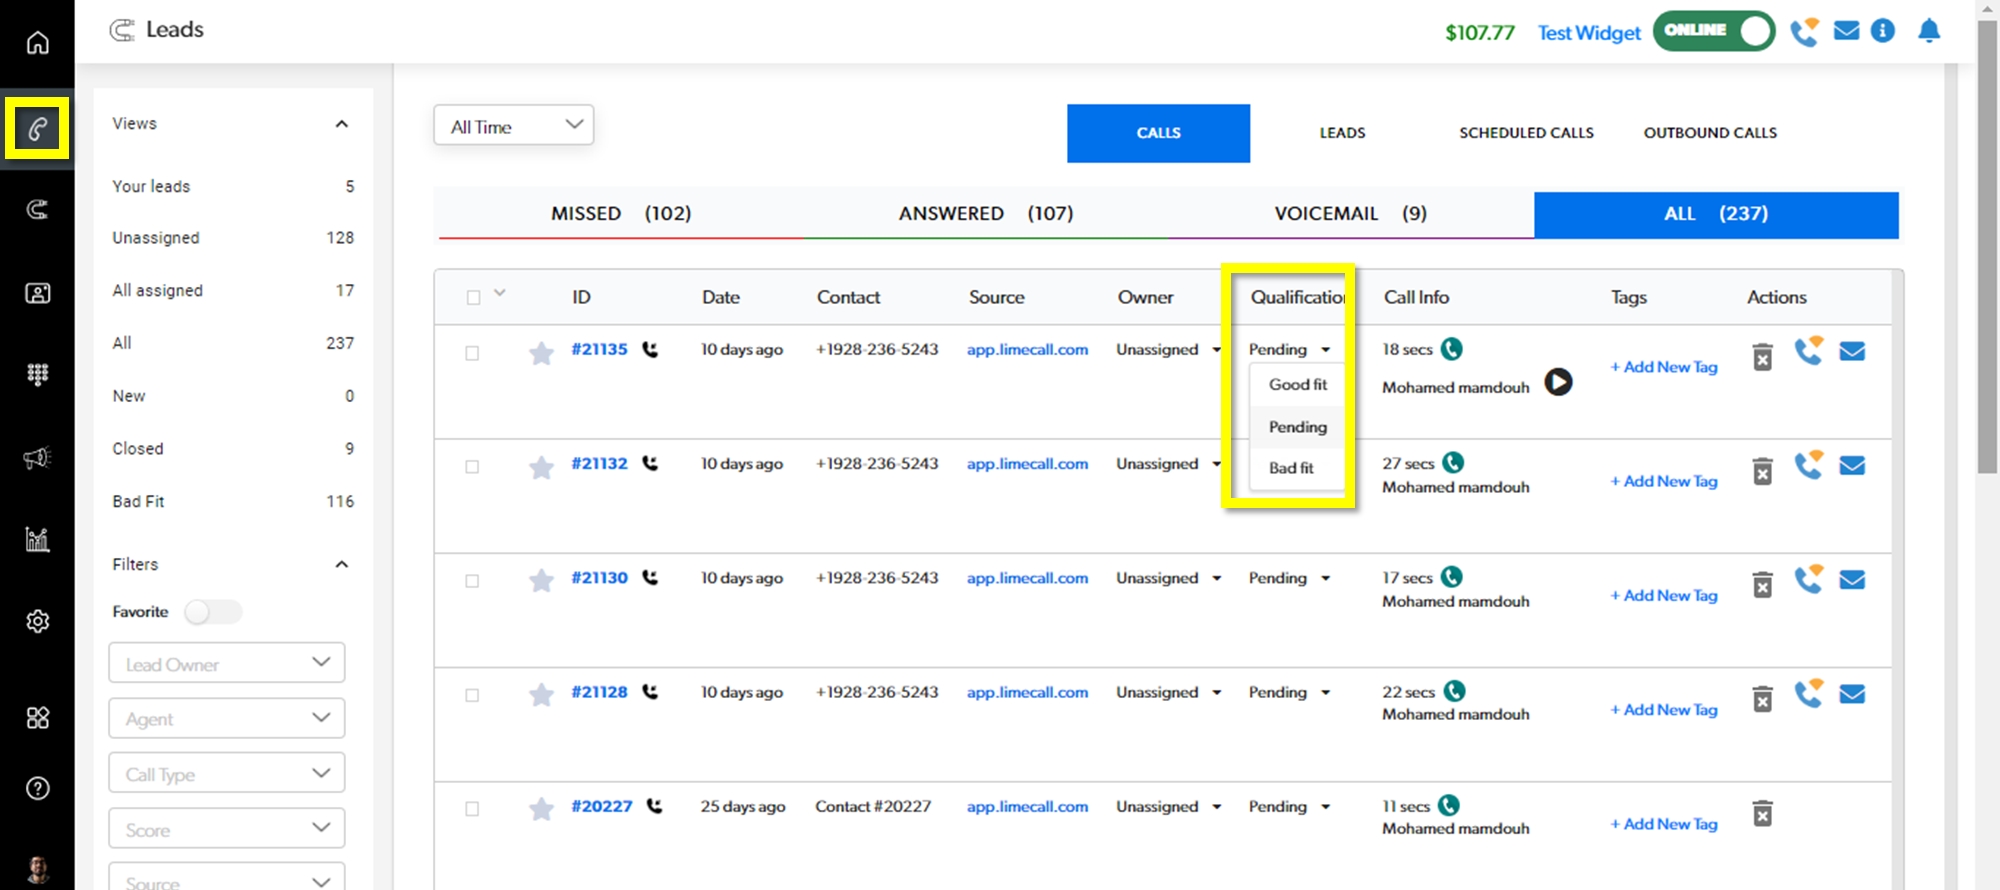Call back lead #21135 using phone icon

[1808, 351]
